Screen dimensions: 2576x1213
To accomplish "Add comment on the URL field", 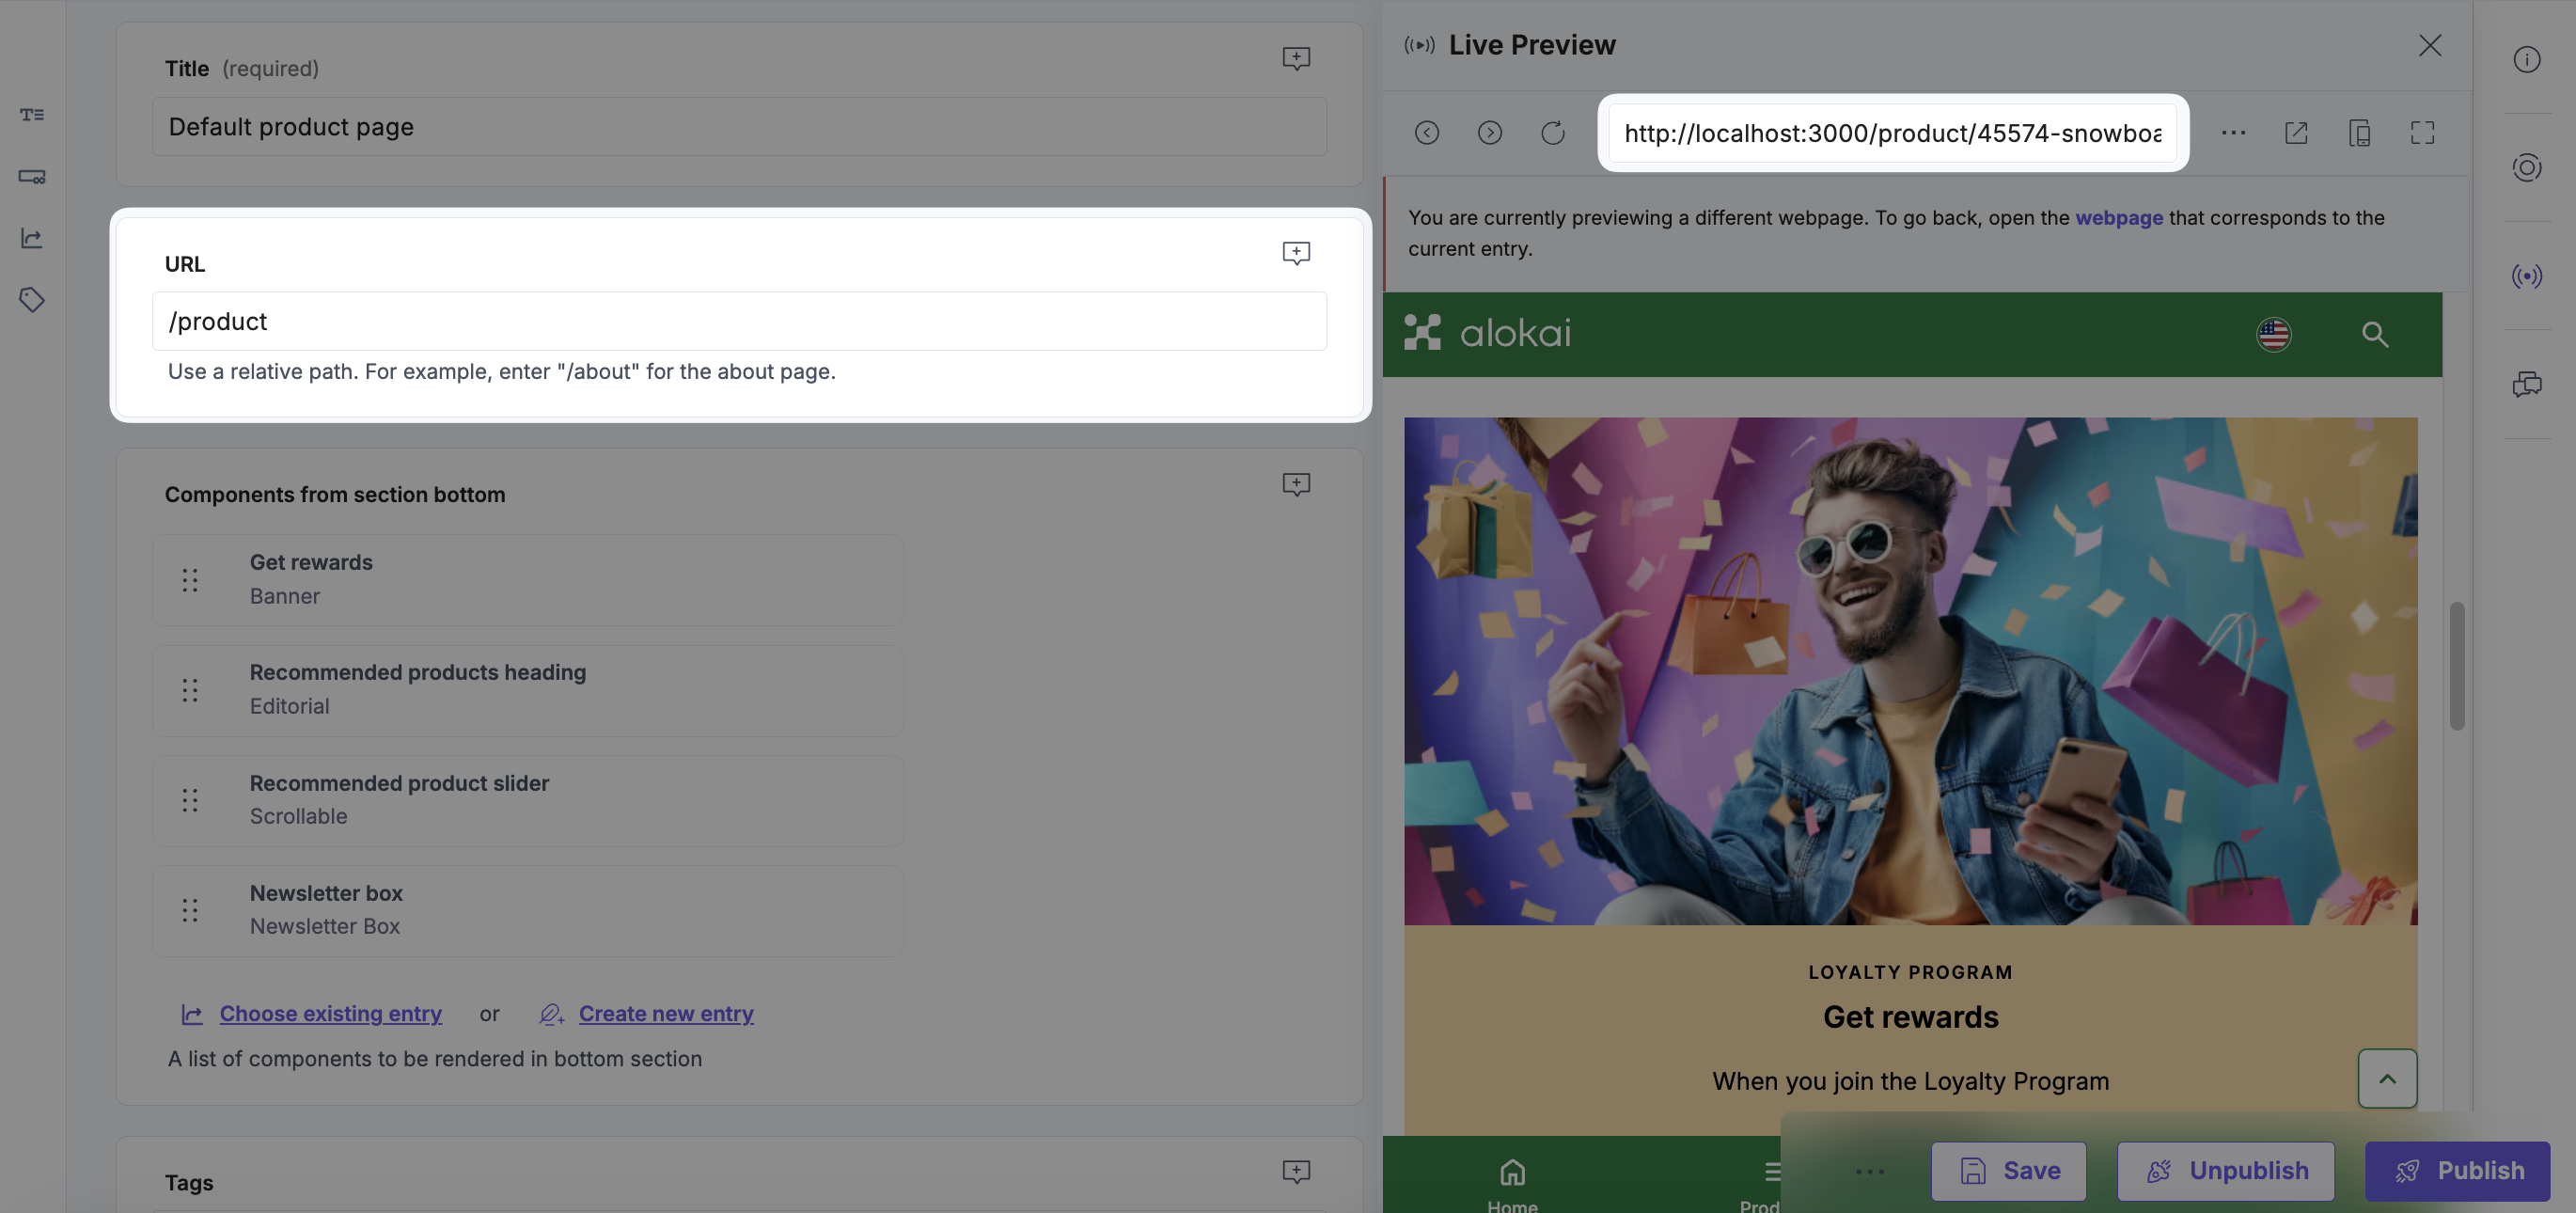I will pyautogui.click(x=1296, y=253).
